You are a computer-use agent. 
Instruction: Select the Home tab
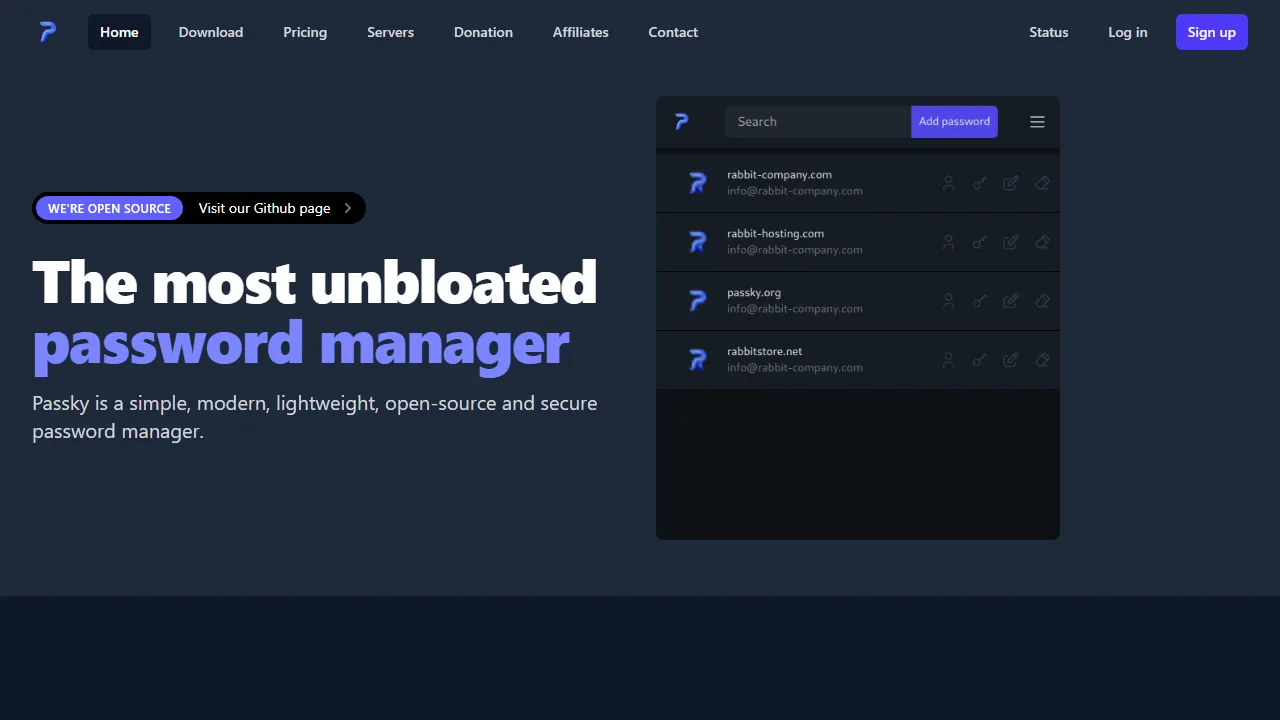tap(119, 32)
